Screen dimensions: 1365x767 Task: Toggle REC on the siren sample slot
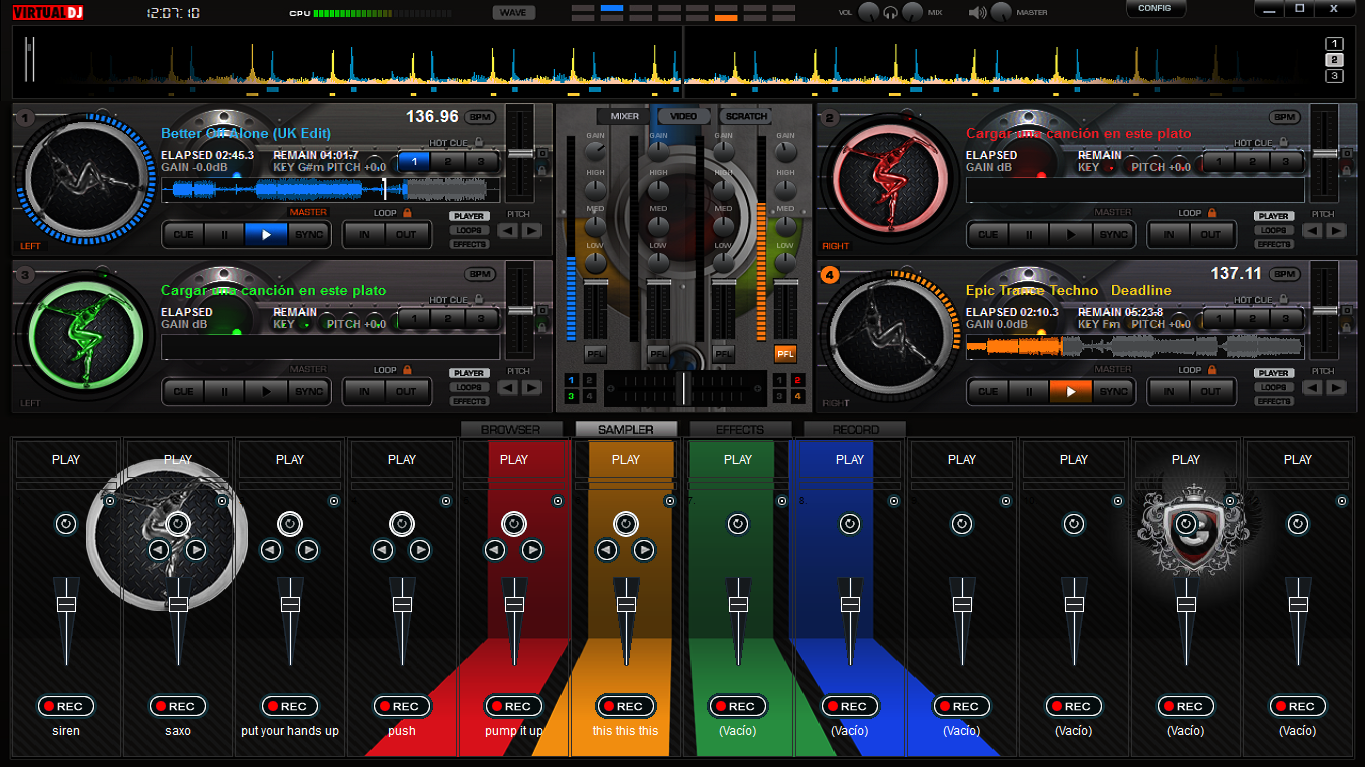(65, 706)
